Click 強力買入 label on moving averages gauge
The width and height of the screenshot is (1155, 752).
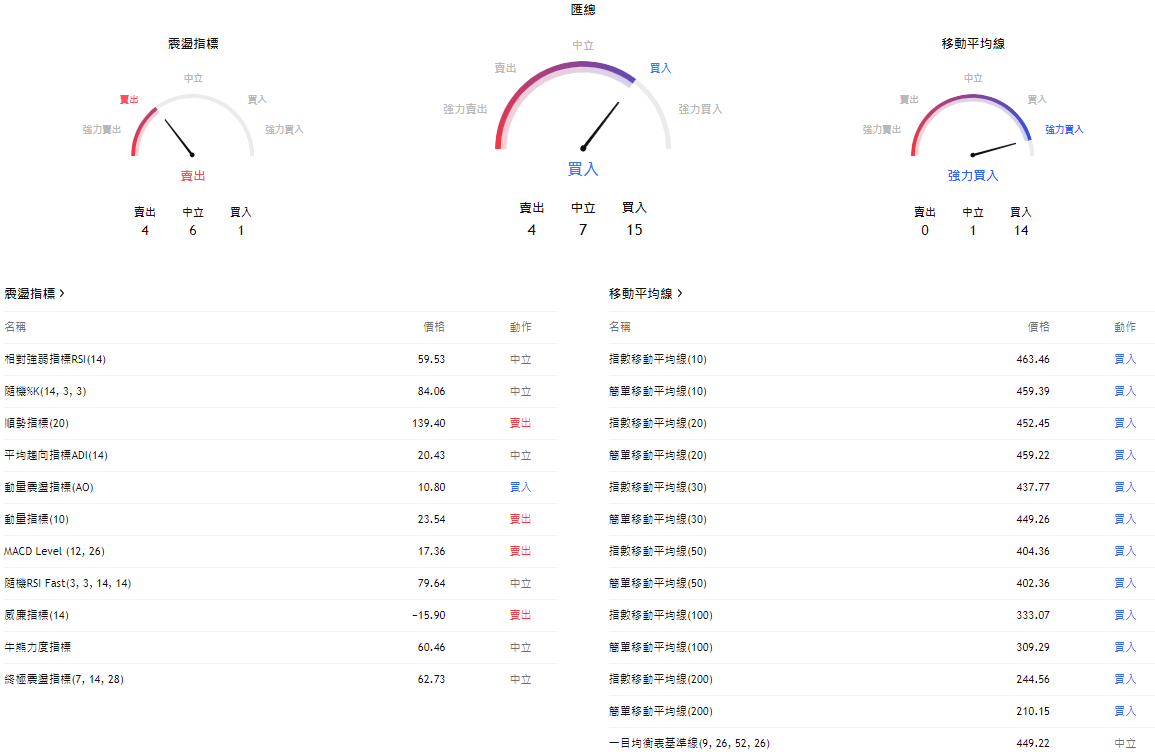[x=1063, y=129]
